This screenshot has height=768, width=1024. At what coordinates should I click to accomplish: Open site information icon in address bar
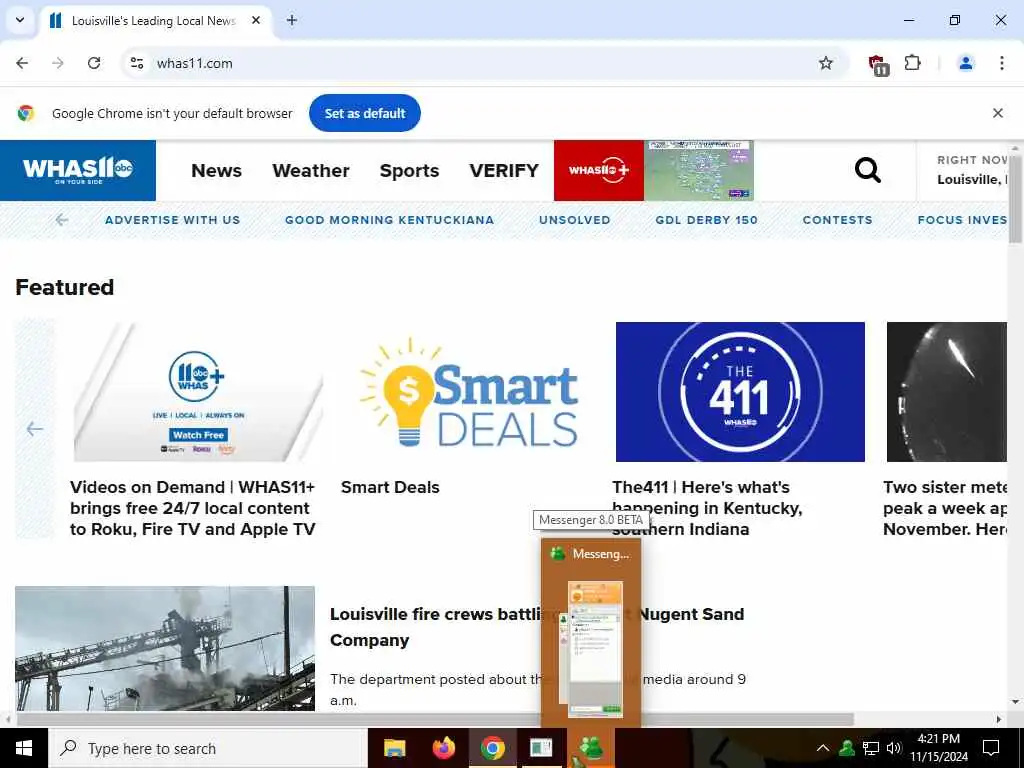(136, 63)
